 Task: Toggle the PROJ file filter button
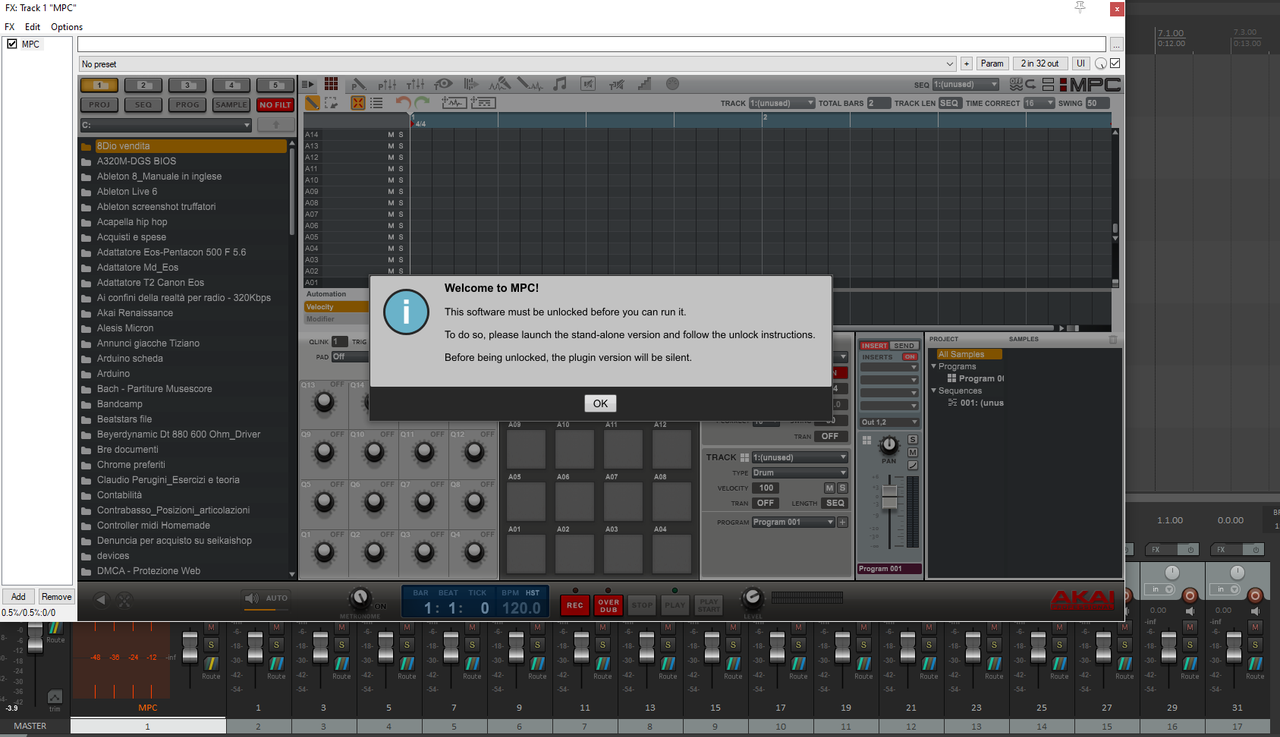pos(98,104)
